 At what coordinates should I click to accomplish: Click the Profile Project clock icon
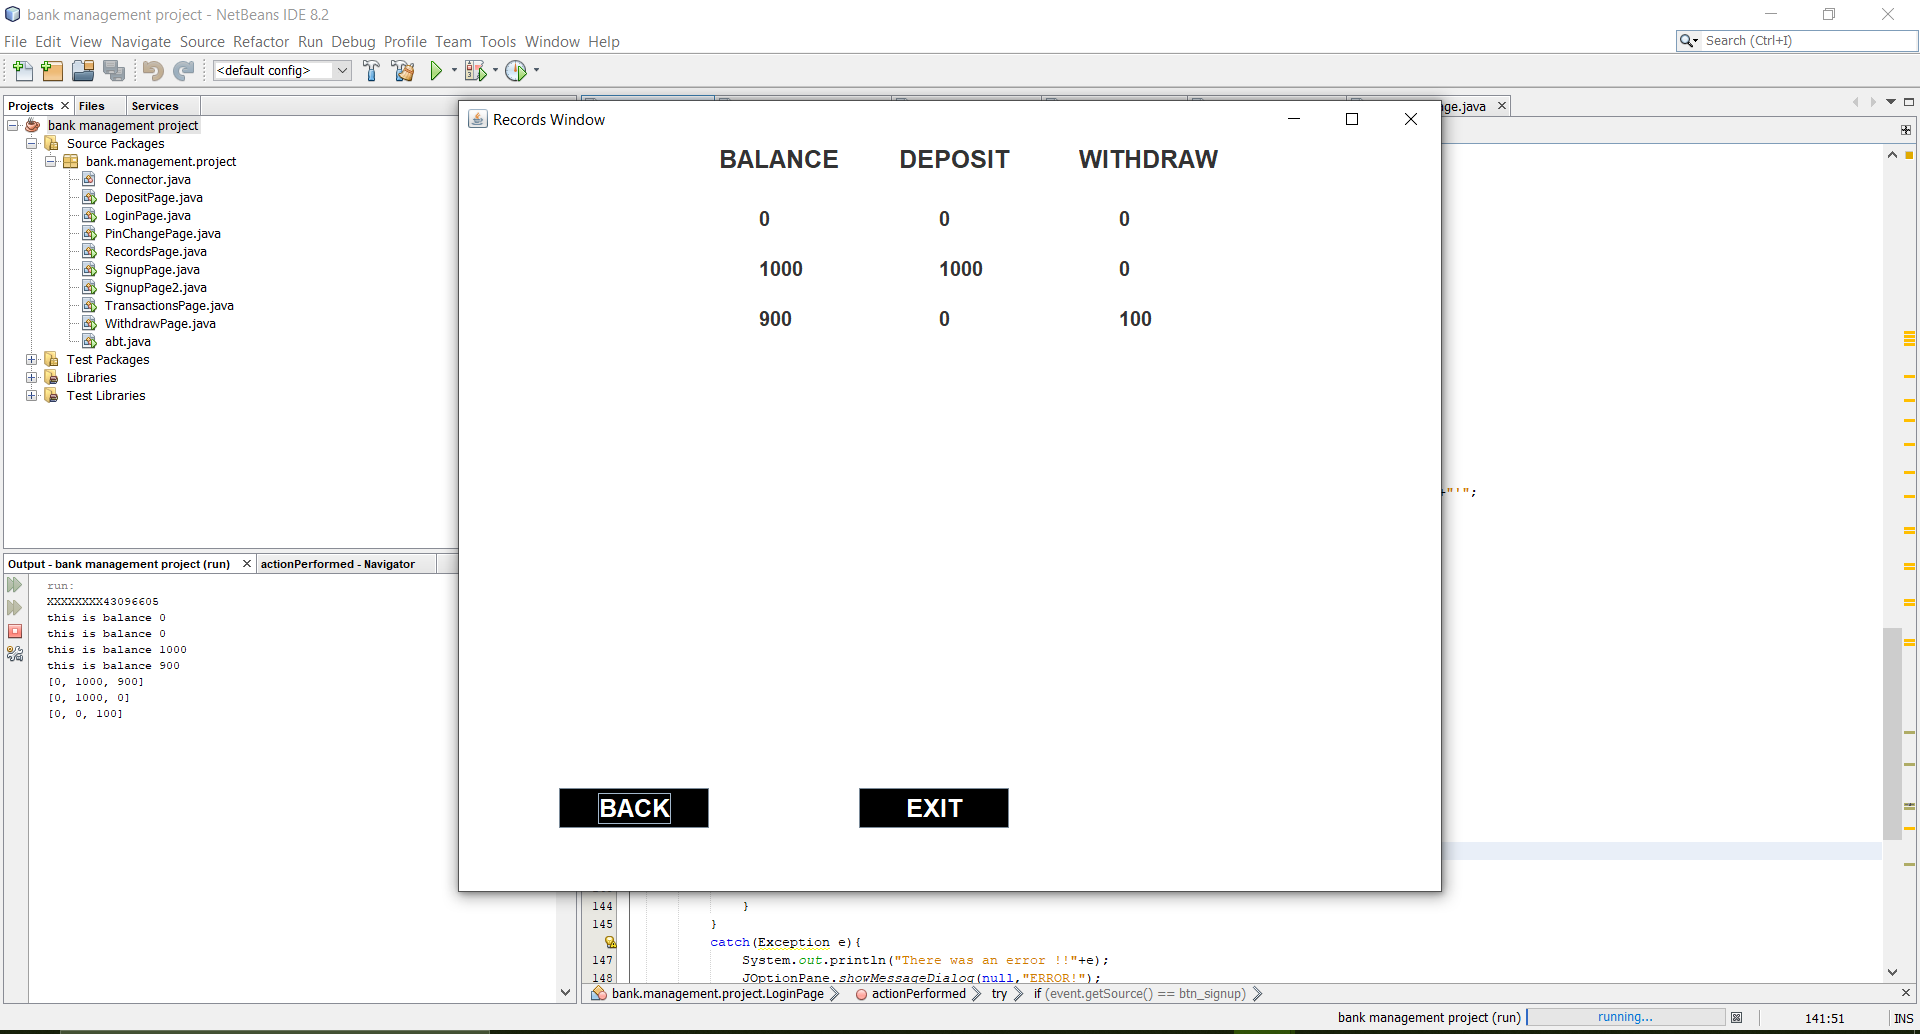coord(516,70)
